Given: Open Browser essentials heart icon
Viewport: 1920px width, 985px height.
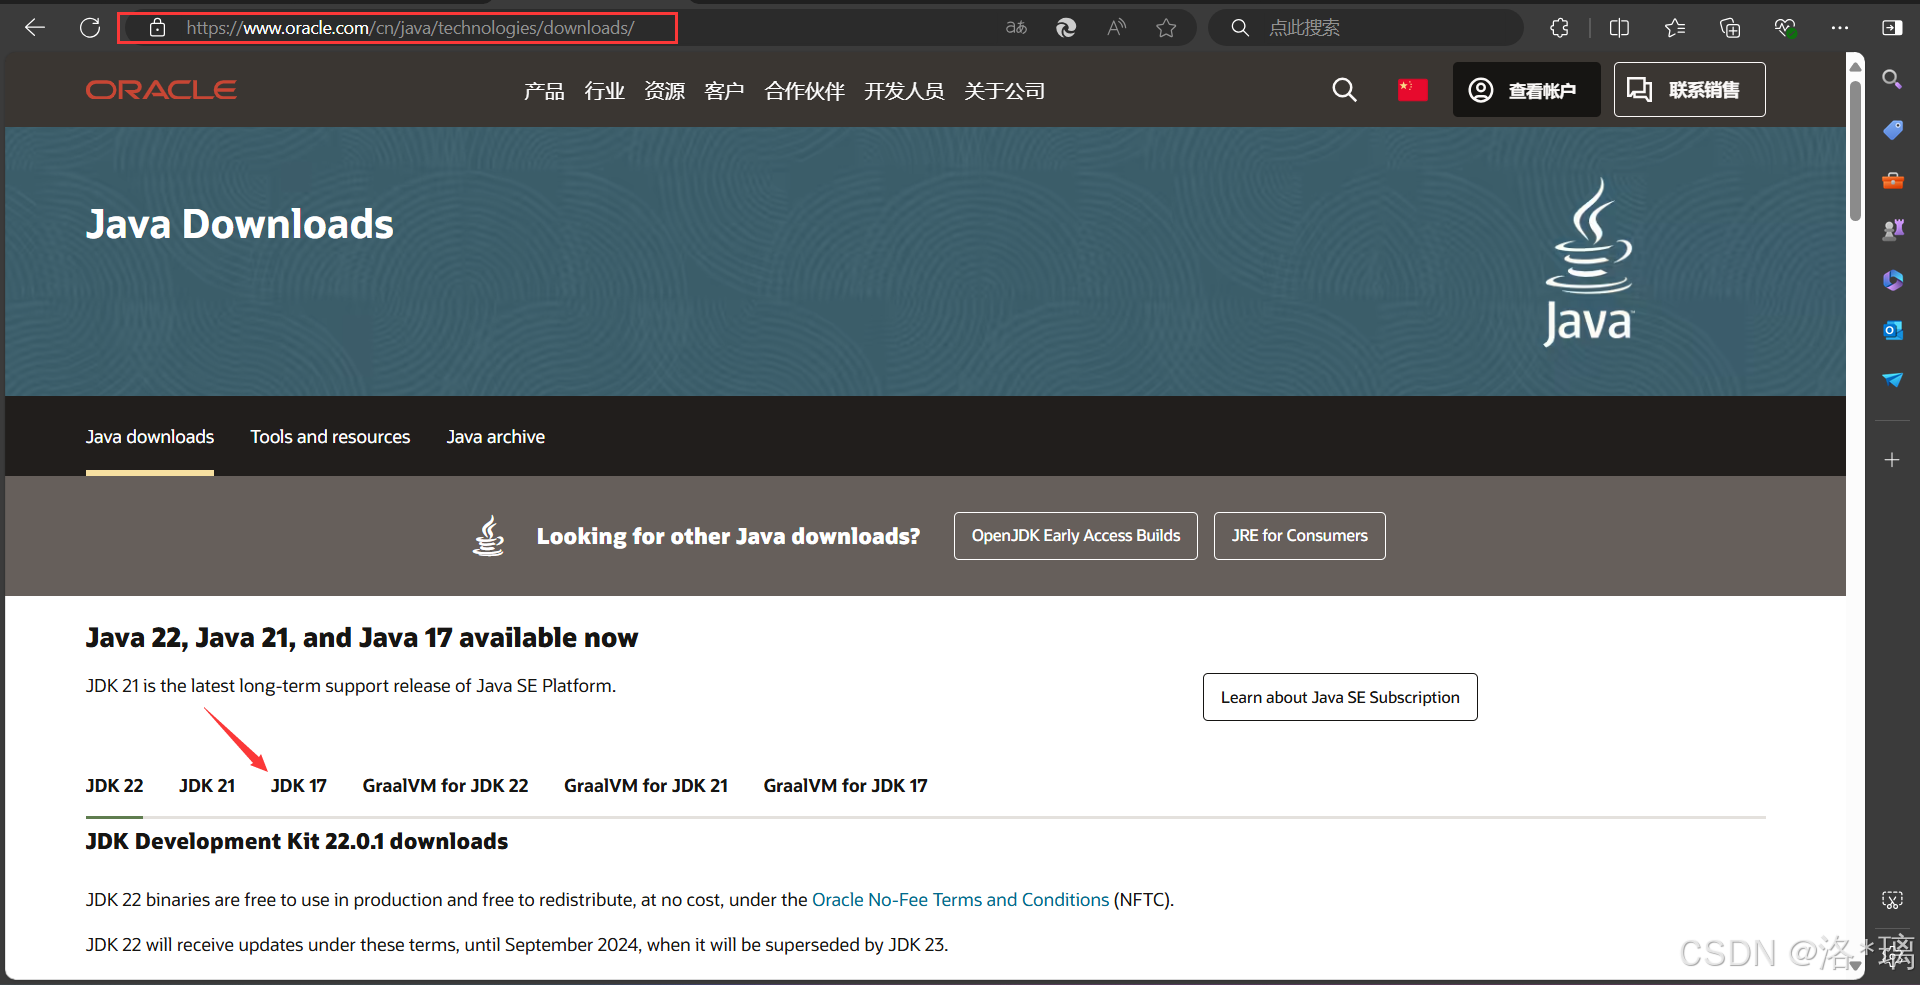Looking at the screenshot, I should (x=1785, y=28).
